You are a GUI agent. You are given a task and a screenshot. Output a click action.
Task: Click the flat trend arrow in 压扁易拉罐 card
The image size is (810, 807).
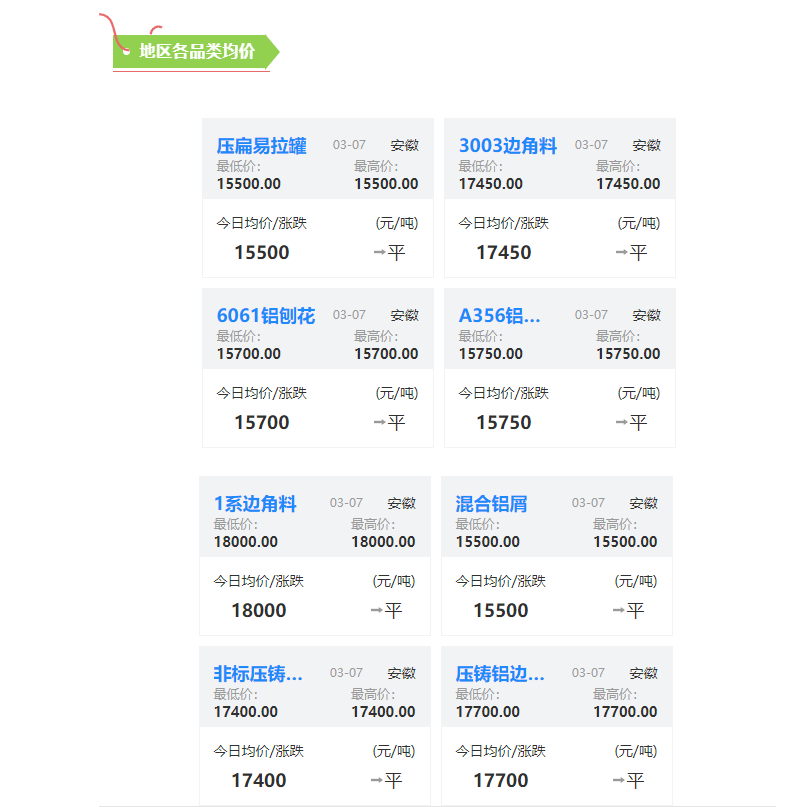point(379,253)
